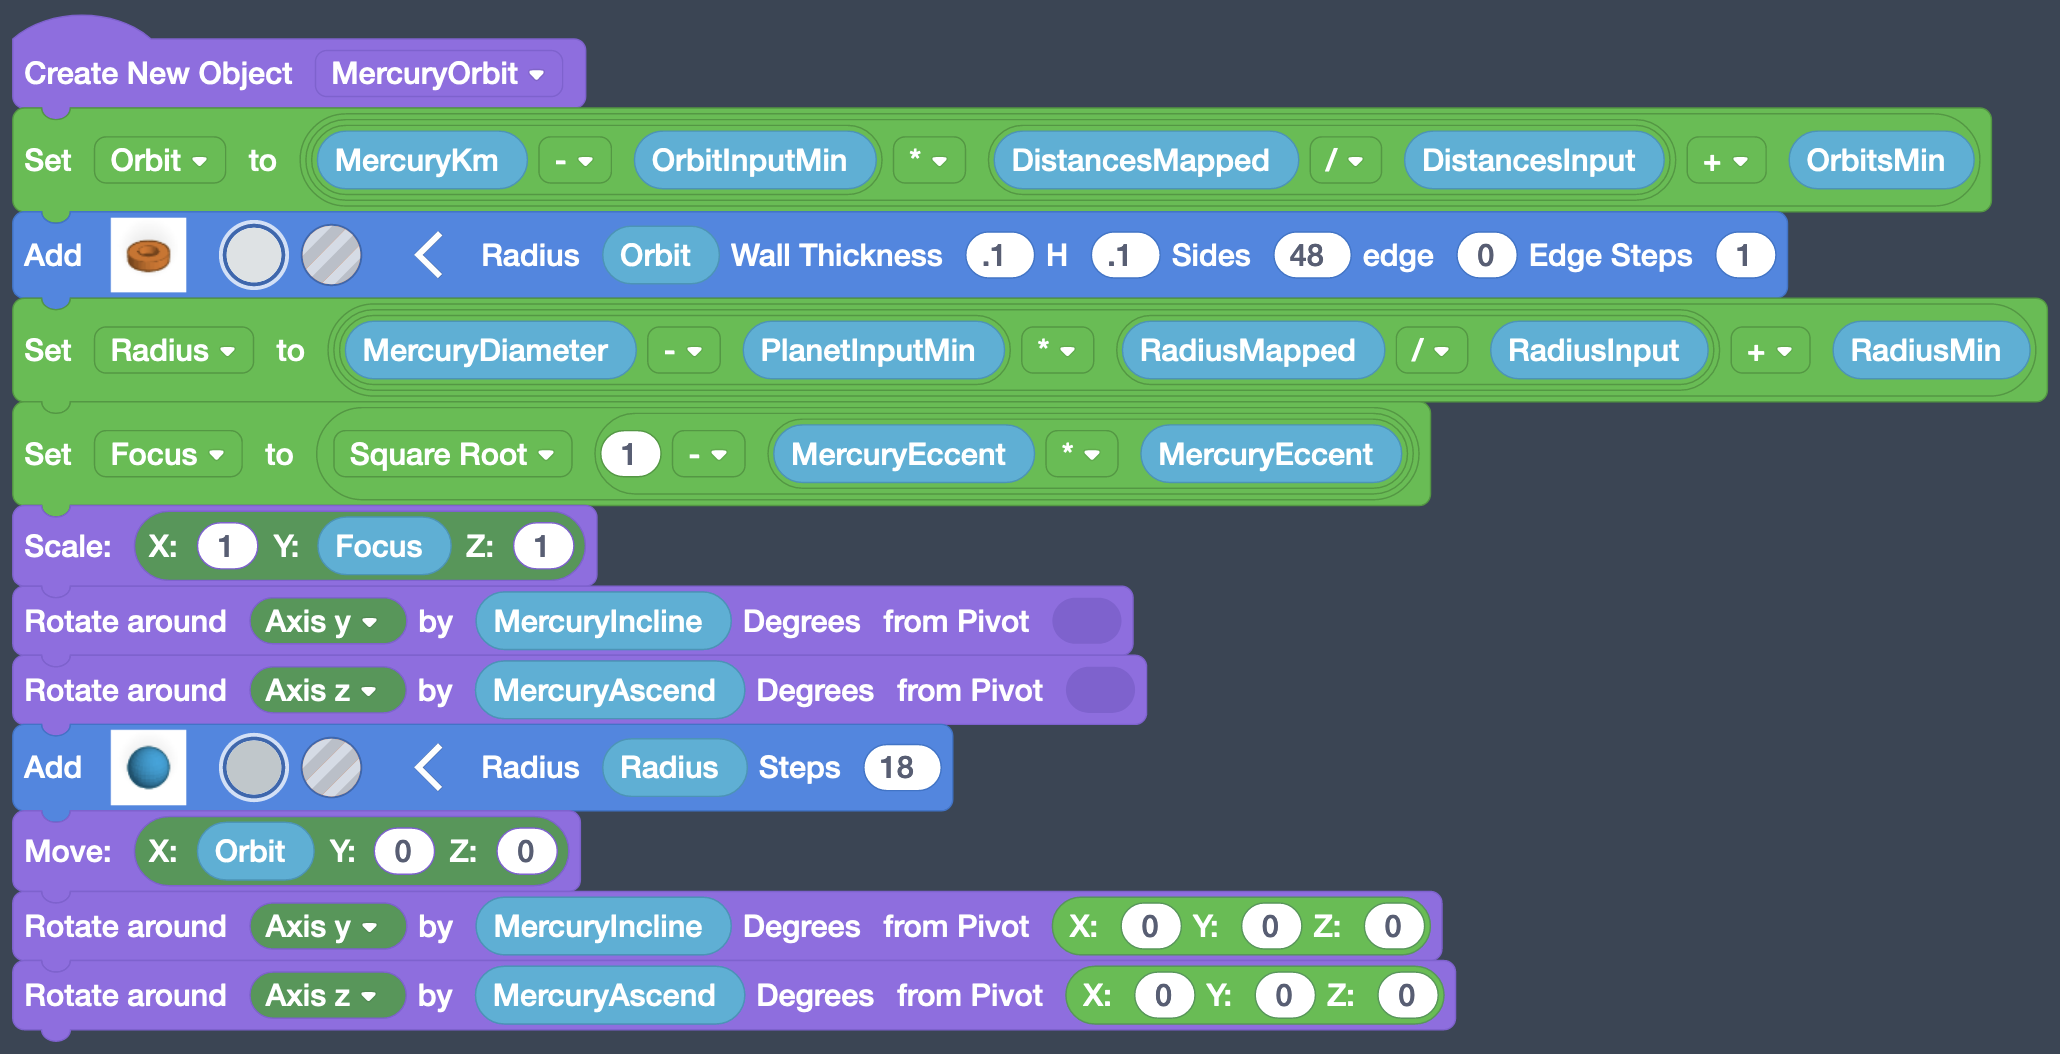2060x1054 pixels.
Task: Open the Axis z dropdown on the last Rotate block
Action: pyautogui.click(x=328, y=995)
